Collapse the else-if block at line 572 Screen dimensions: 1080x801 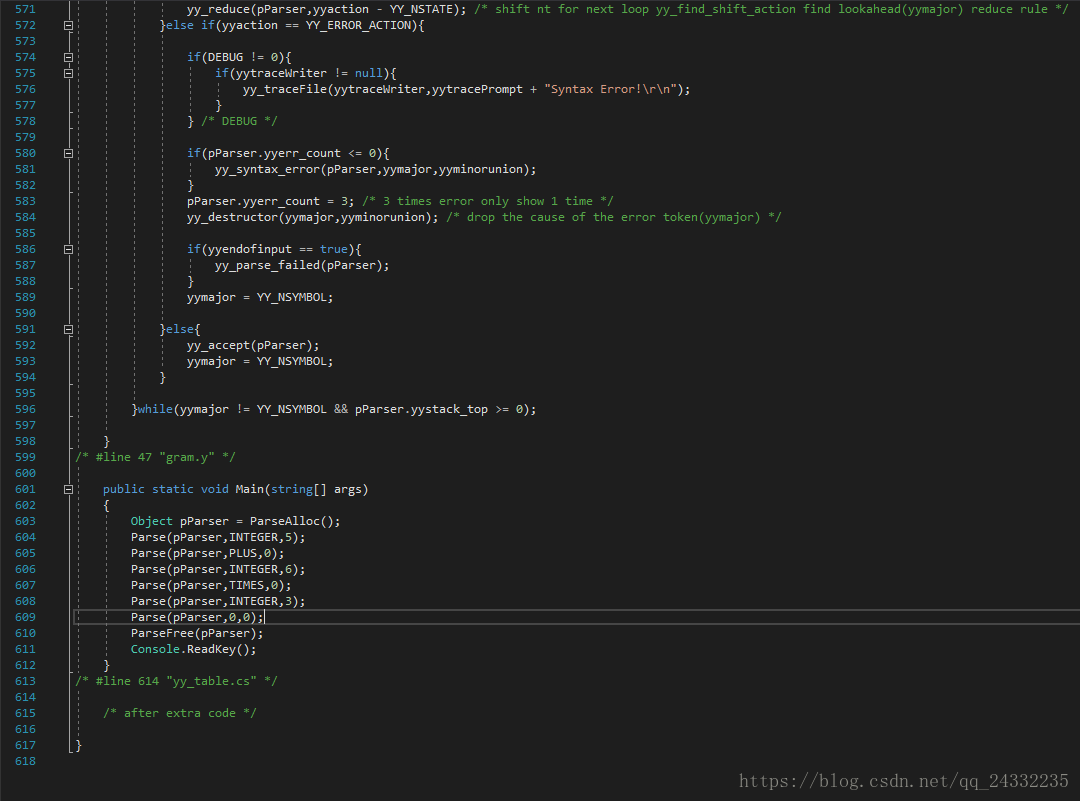(68, 25)
